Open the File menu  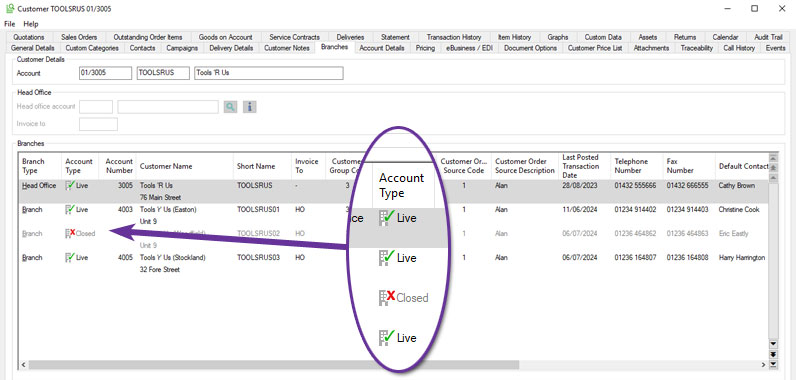[x=10, y=24]
